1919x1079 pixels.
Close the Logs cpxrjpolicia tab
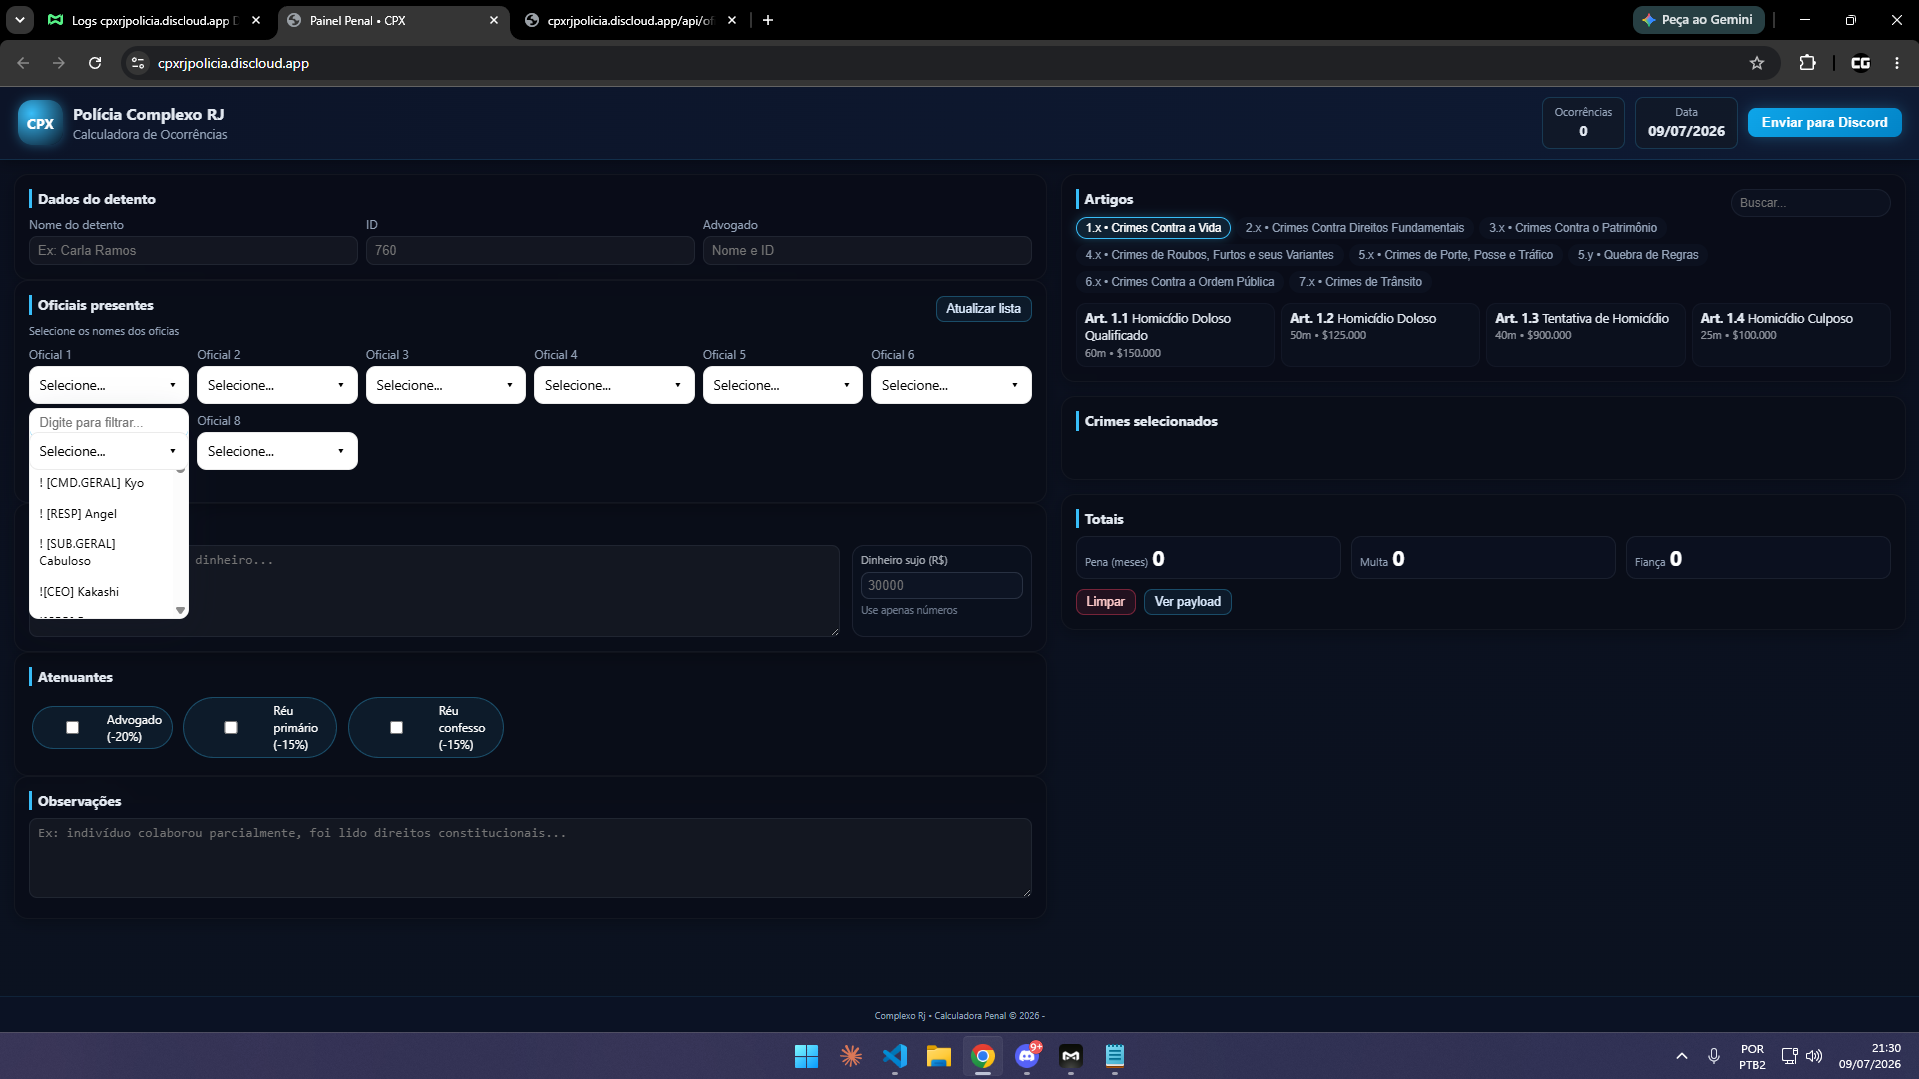click(x=256, y=20)
